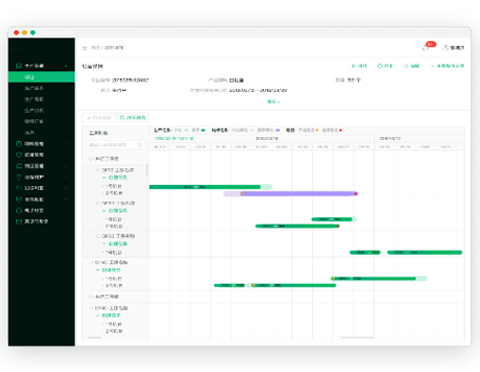Click the magnifier icon in process search box
Image resolution: width=480 pixels, height=372 pixels.
[x=140, y=145]
